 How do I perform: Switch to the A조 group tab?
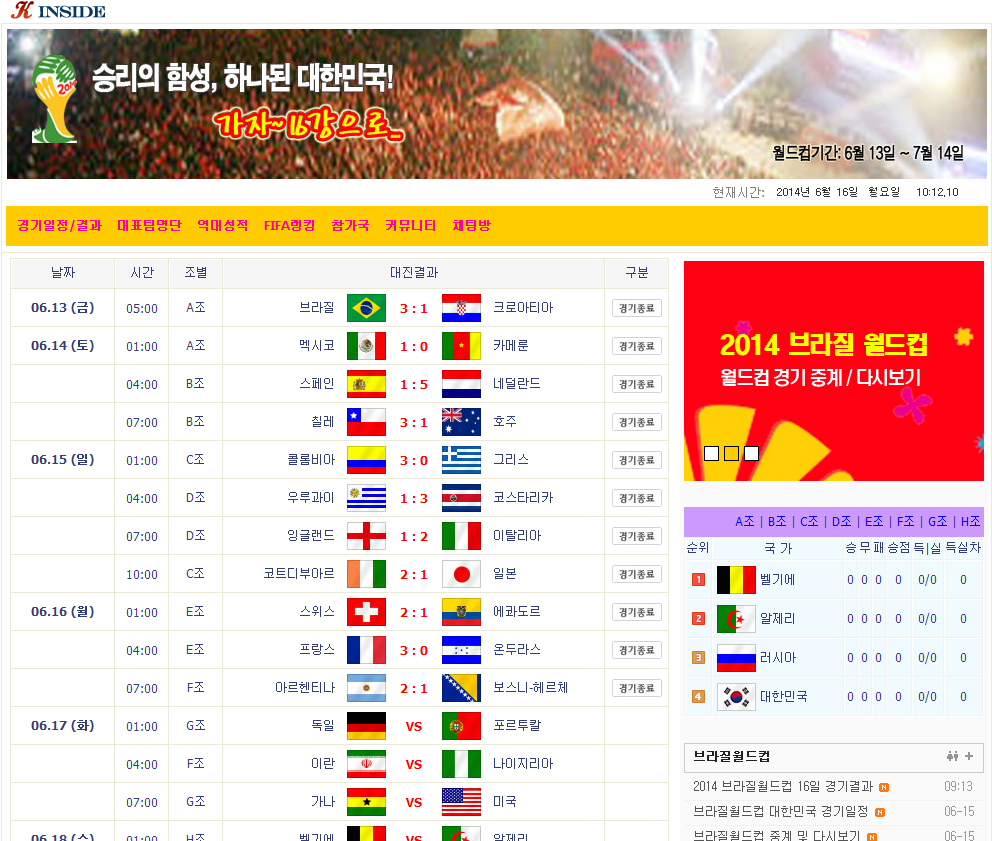click(745, 522)
